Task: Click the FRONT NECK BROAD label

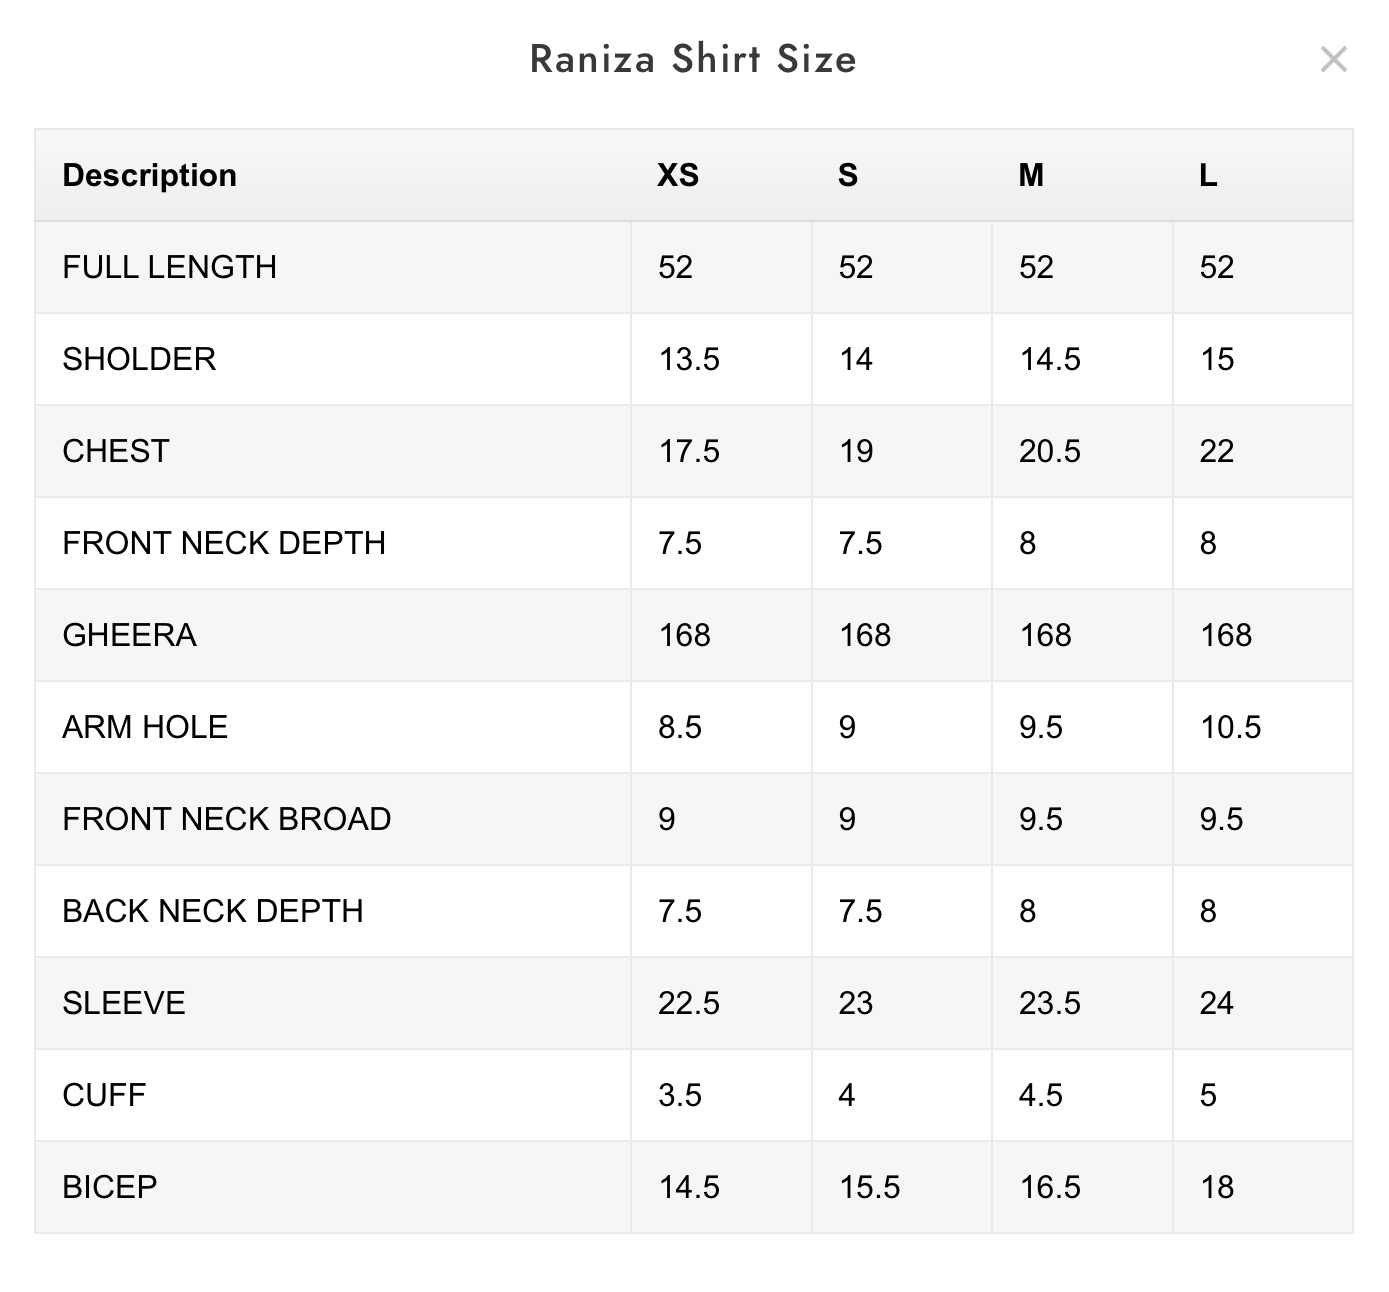Action: coord(227,819)
